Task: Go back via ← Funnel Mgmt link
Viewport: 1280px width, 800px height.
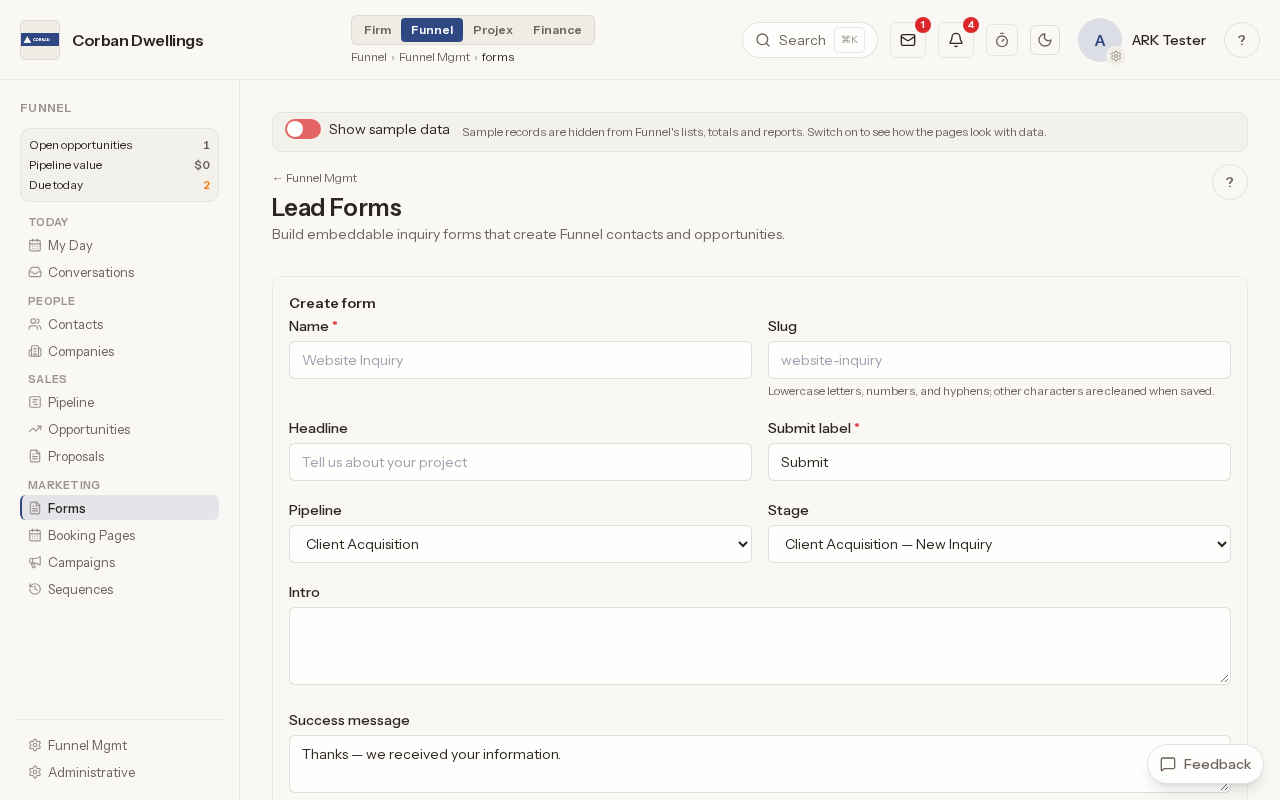Action: click(314, 178)
